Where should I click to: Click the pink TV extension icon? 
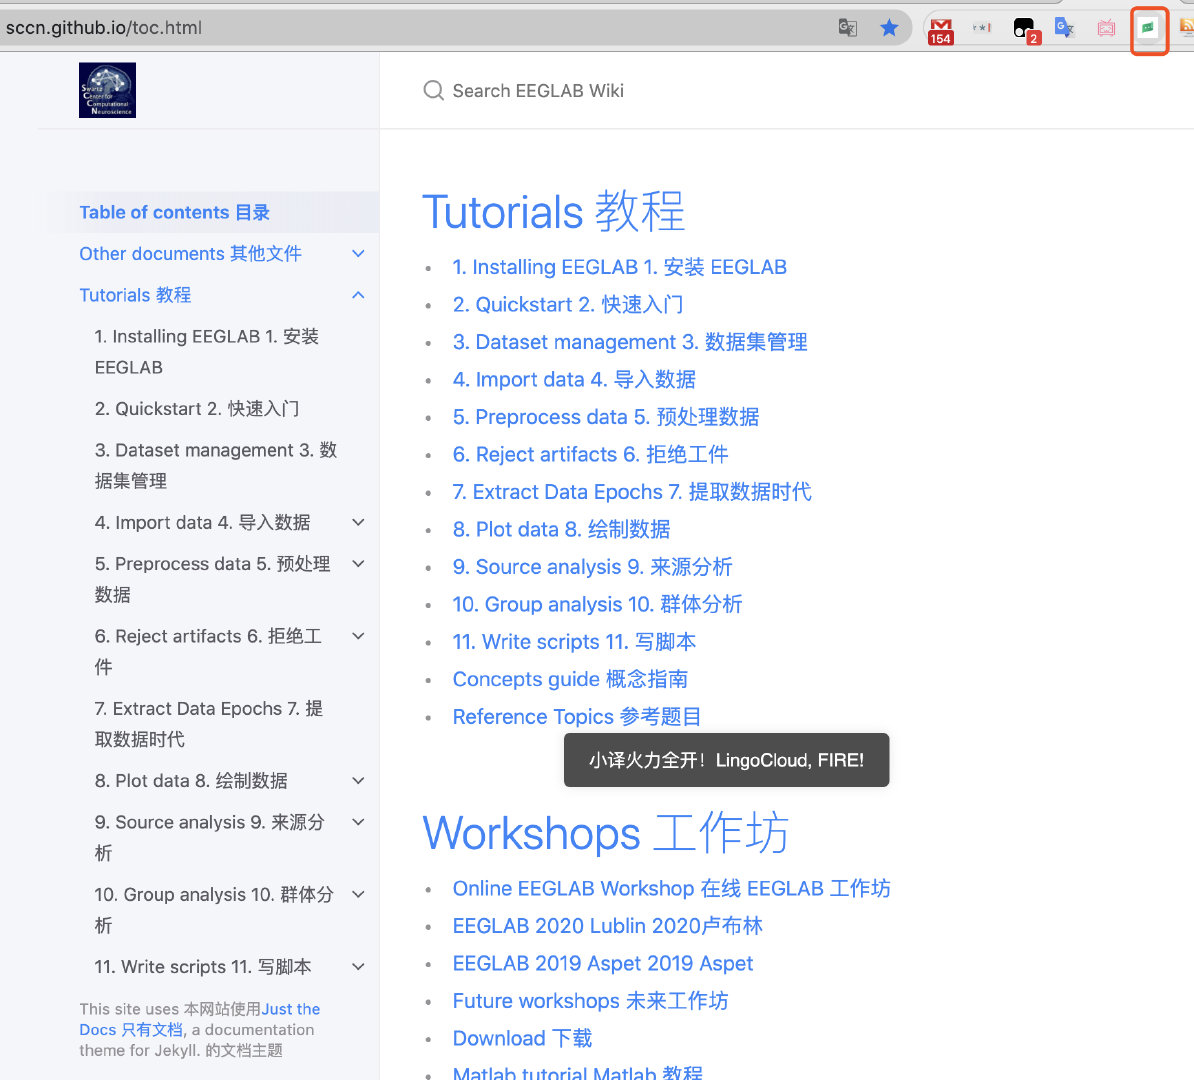[x=1106, y=28]
